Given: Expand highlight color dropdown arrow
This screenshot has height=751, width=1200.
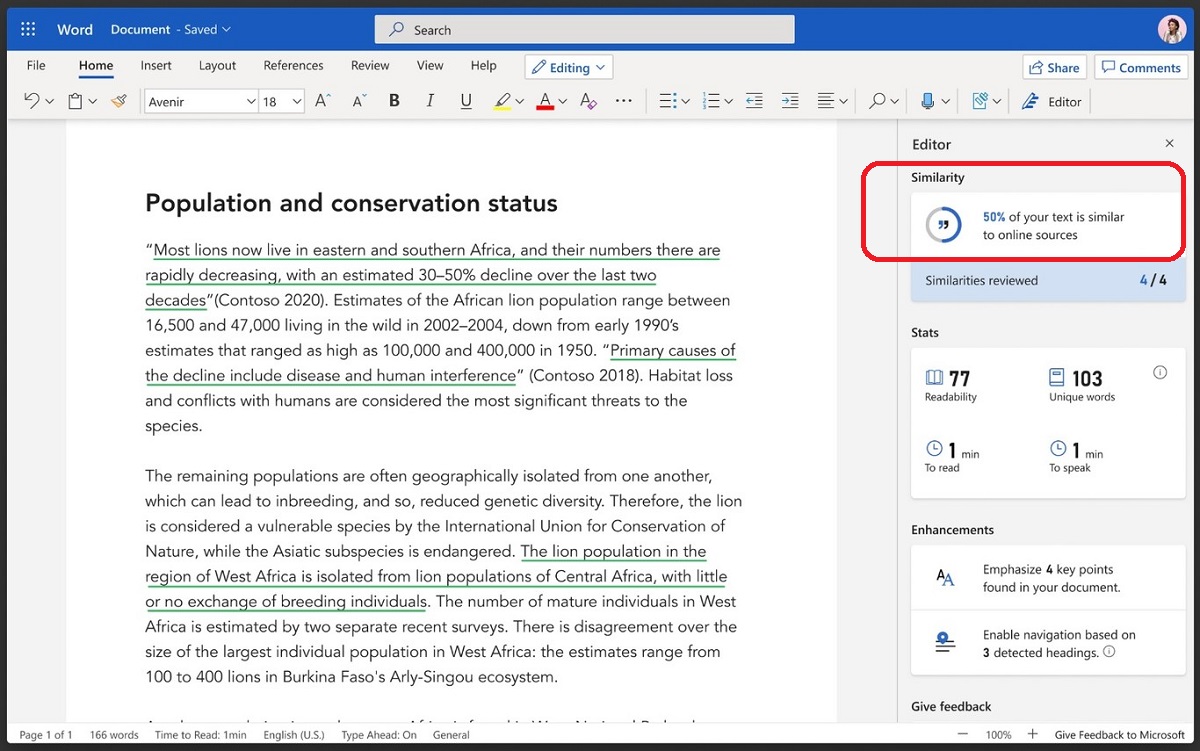Looking at the screenshot, I should pos(520,101).
